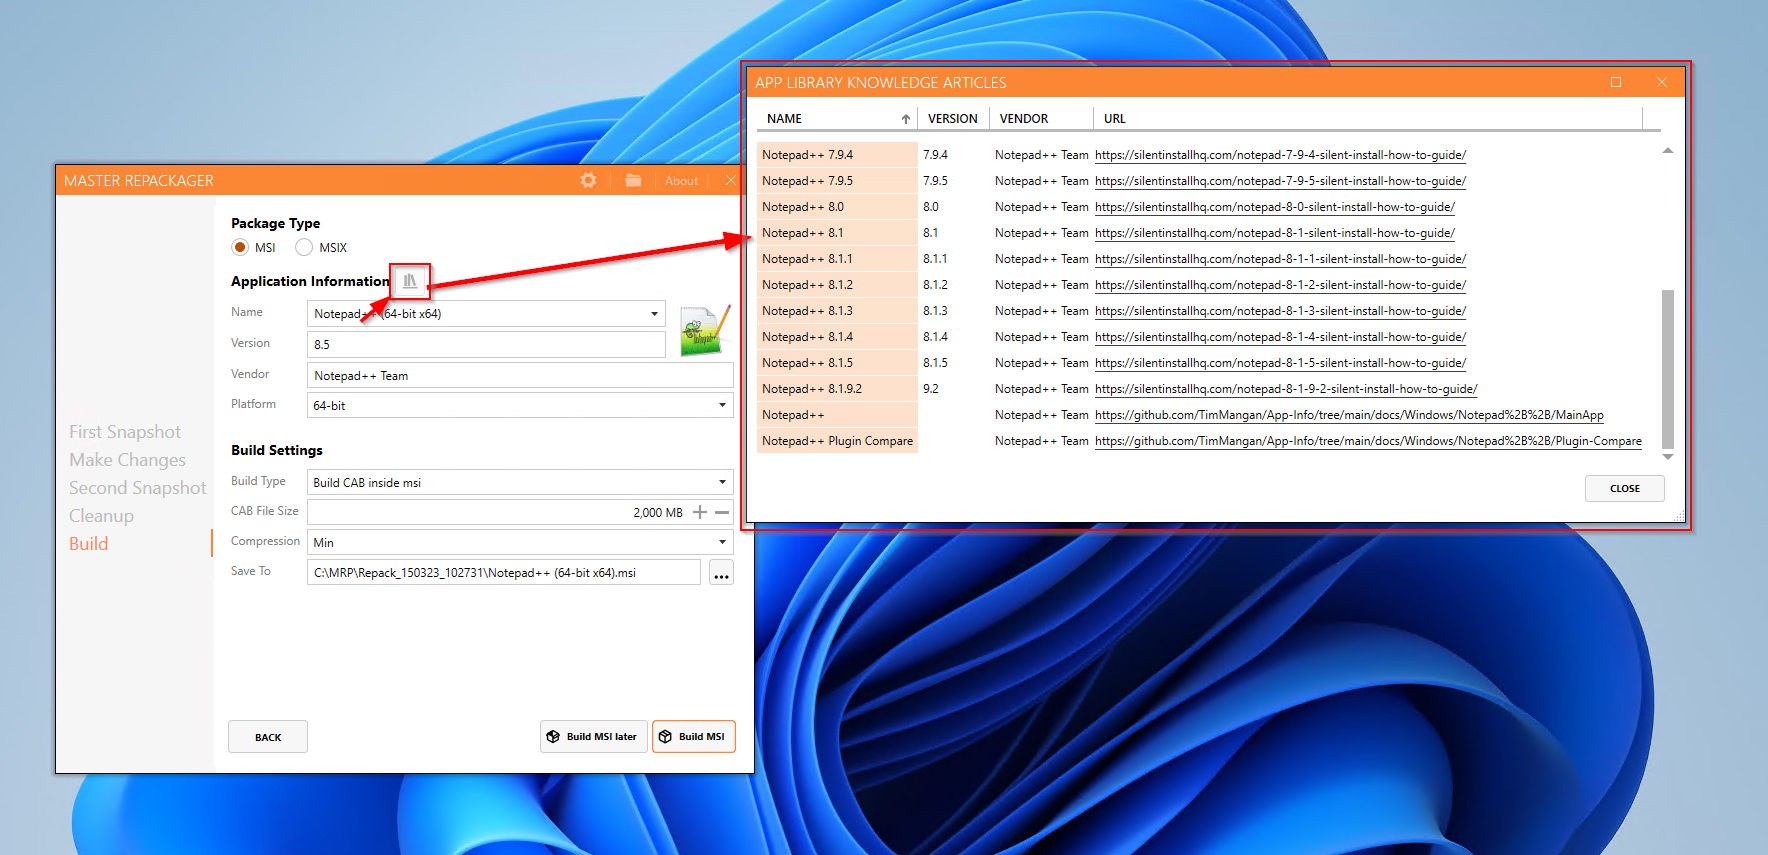
Task: Expand the application Name dropdown
Action: coord(655,314)
